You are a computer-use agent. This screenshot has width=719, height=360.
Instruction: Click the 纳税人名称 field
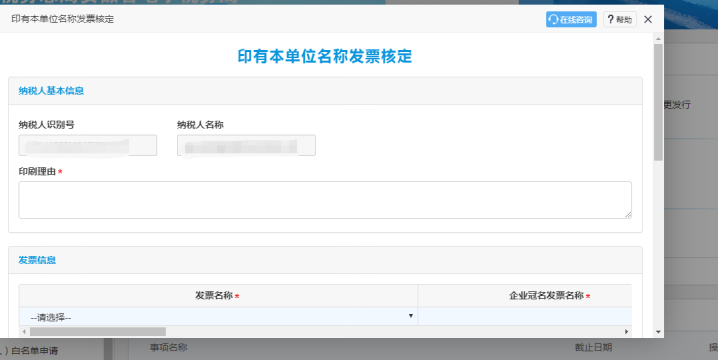(246, 145)
